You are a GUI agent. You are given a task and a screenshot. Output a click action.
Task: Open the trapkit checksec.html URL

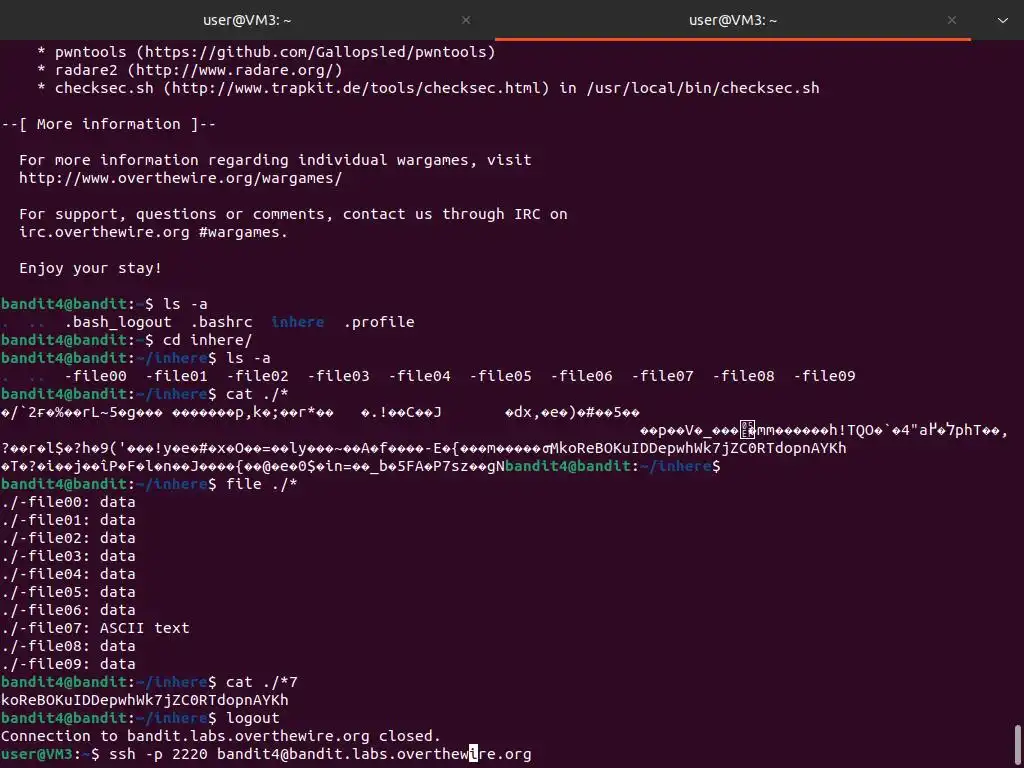356,88
